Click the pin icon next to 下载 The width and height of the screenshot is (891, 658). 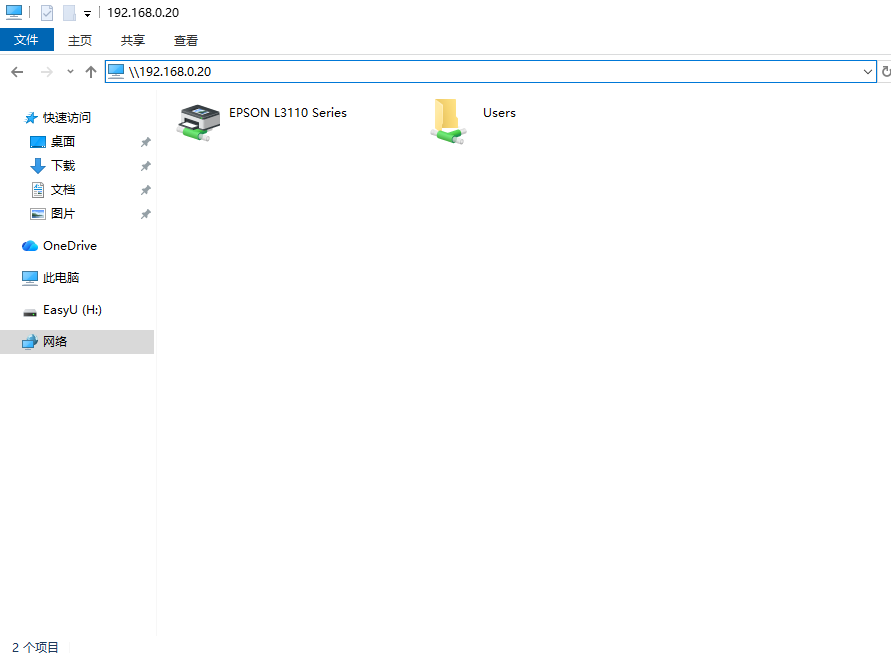(145, 166)
